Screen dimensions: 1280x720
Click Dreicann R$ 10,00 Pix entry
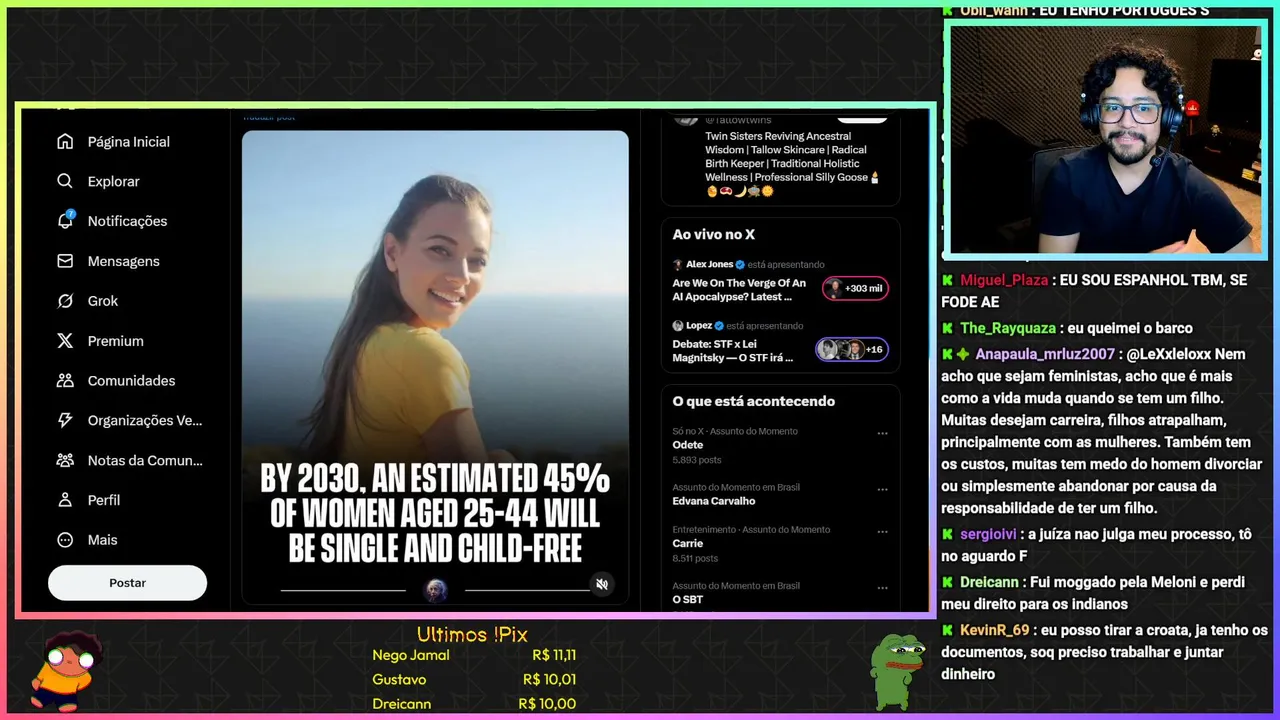click(474, 704)
